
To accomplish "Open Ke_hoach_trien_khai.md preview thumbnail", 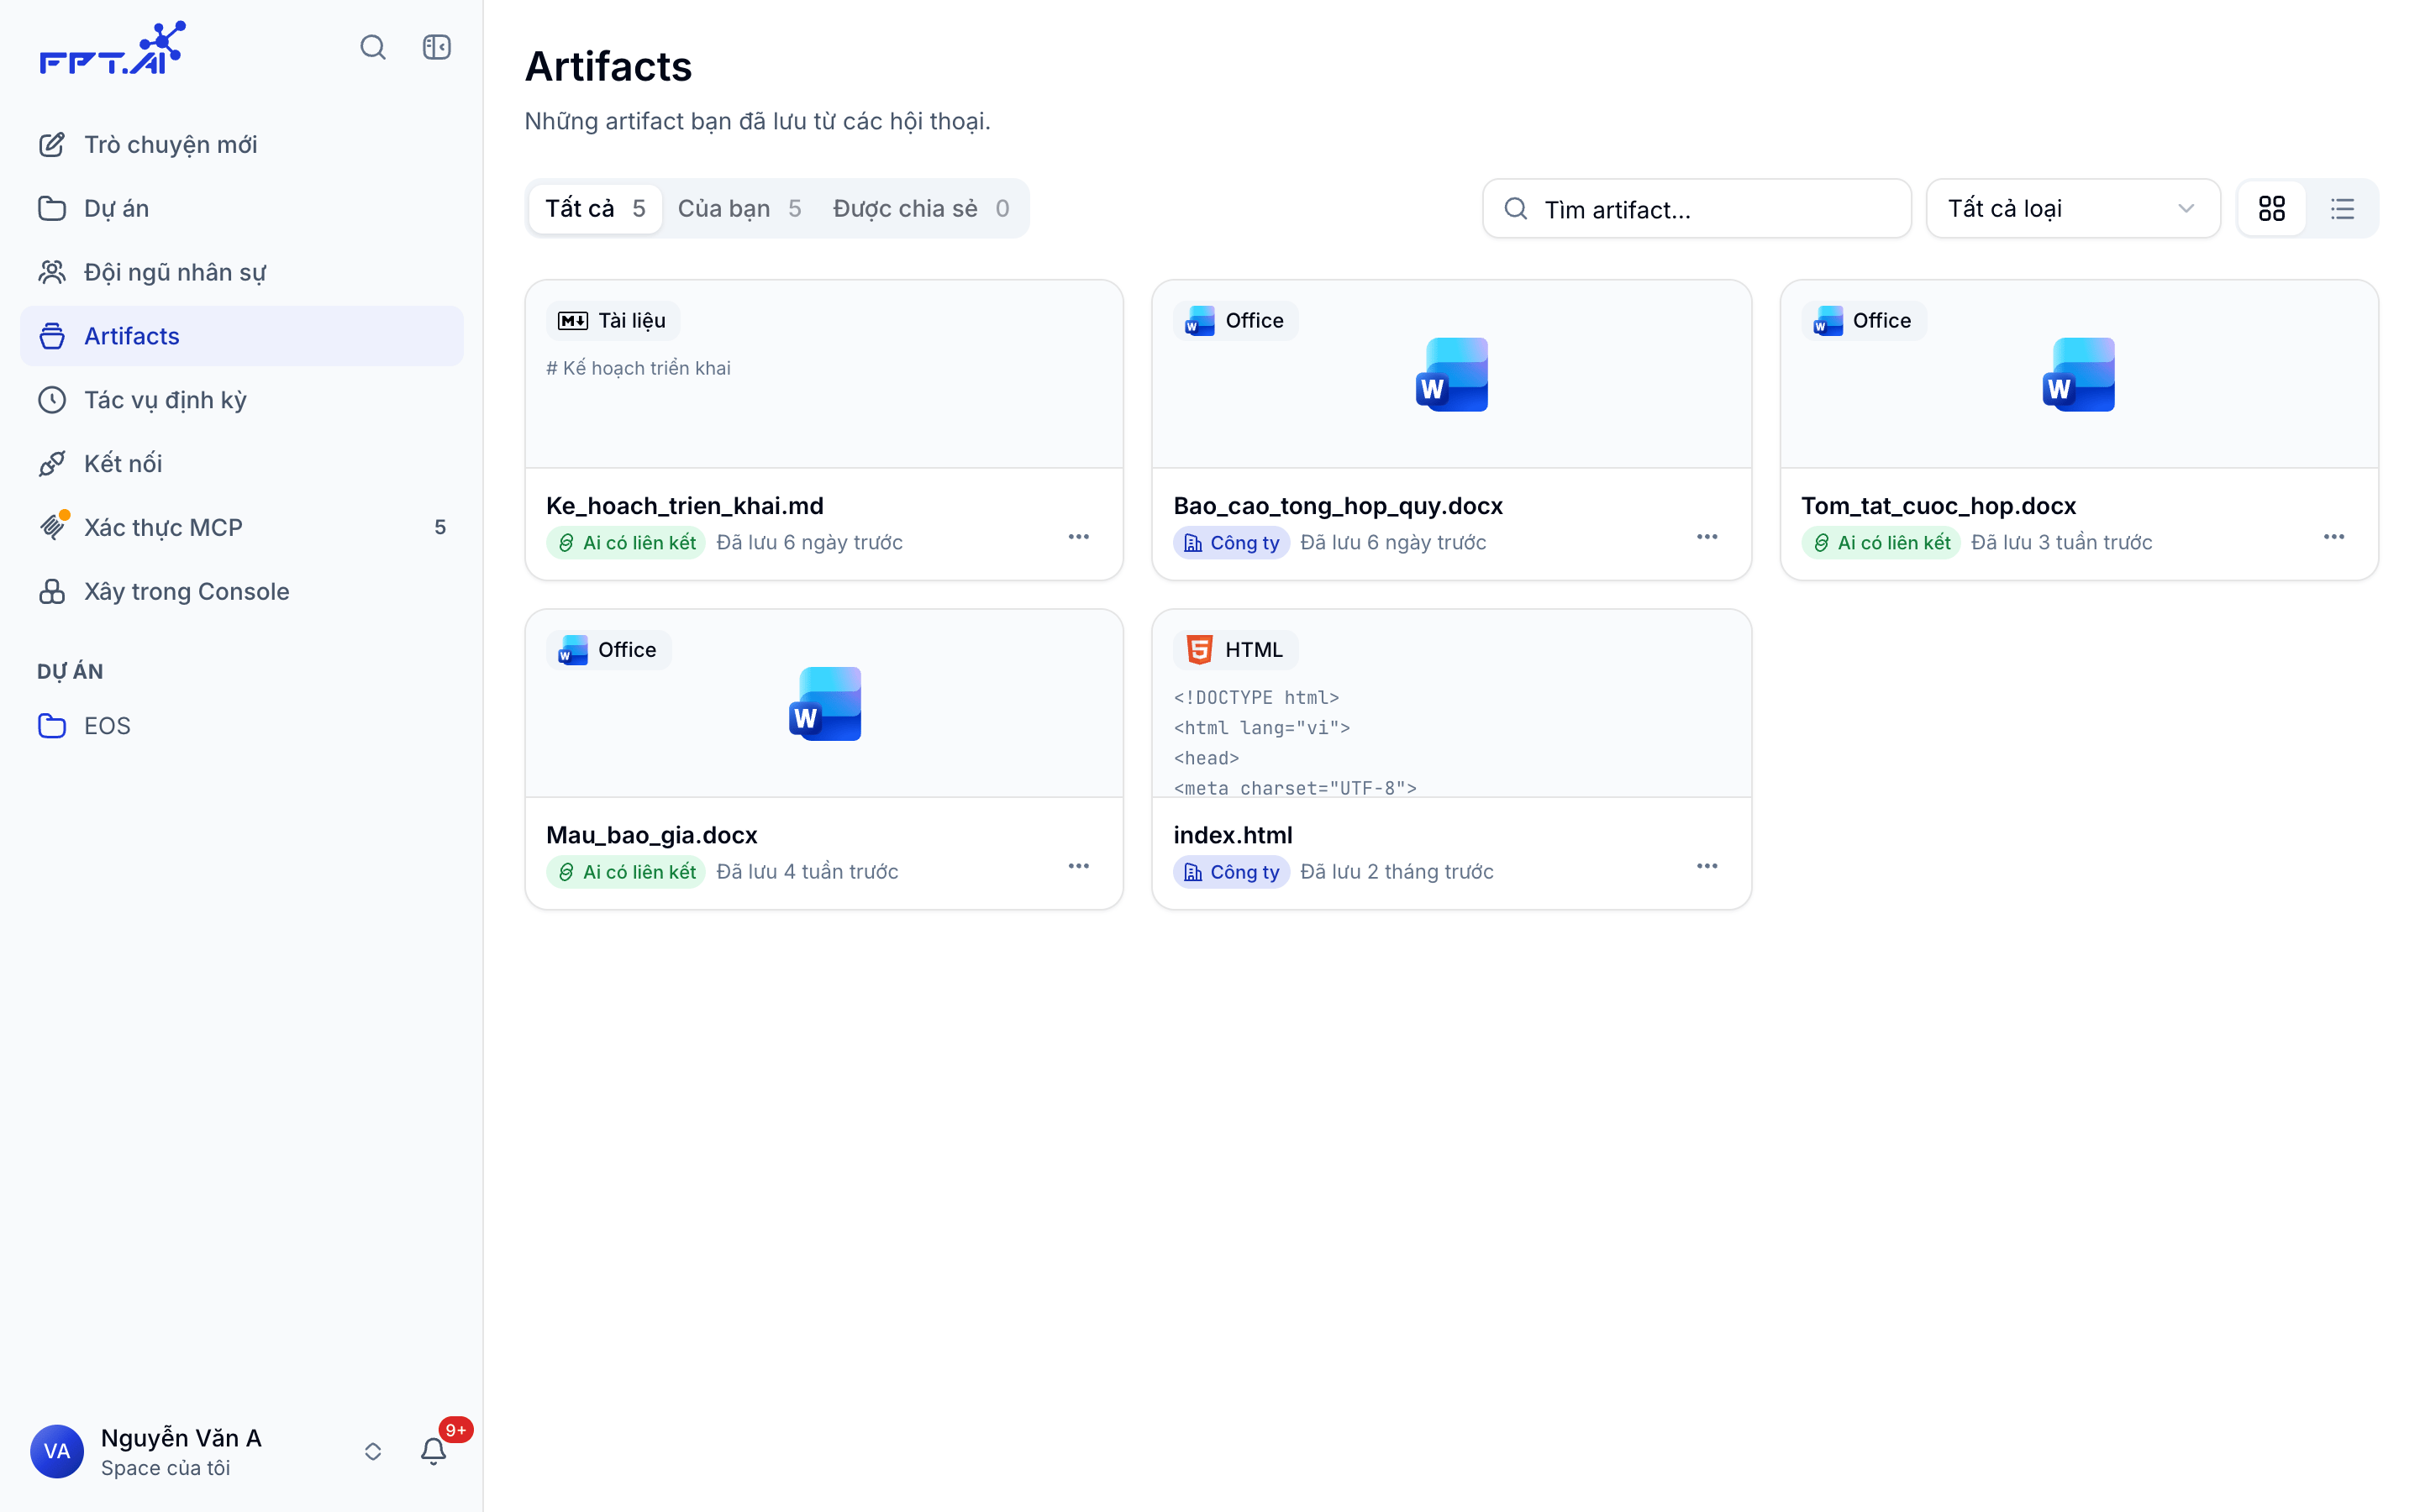I will 824,374.
